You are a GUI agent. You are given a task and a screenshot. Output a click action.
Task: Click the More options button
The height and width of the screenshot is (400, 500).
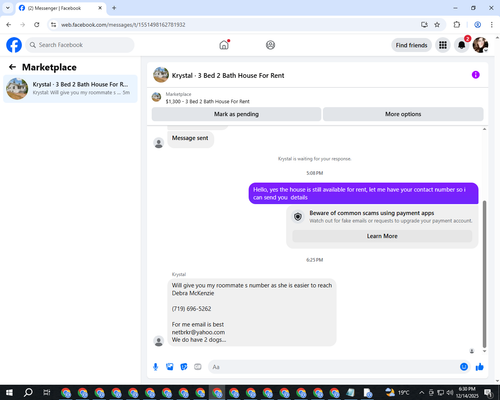click(x=403, y=114)
